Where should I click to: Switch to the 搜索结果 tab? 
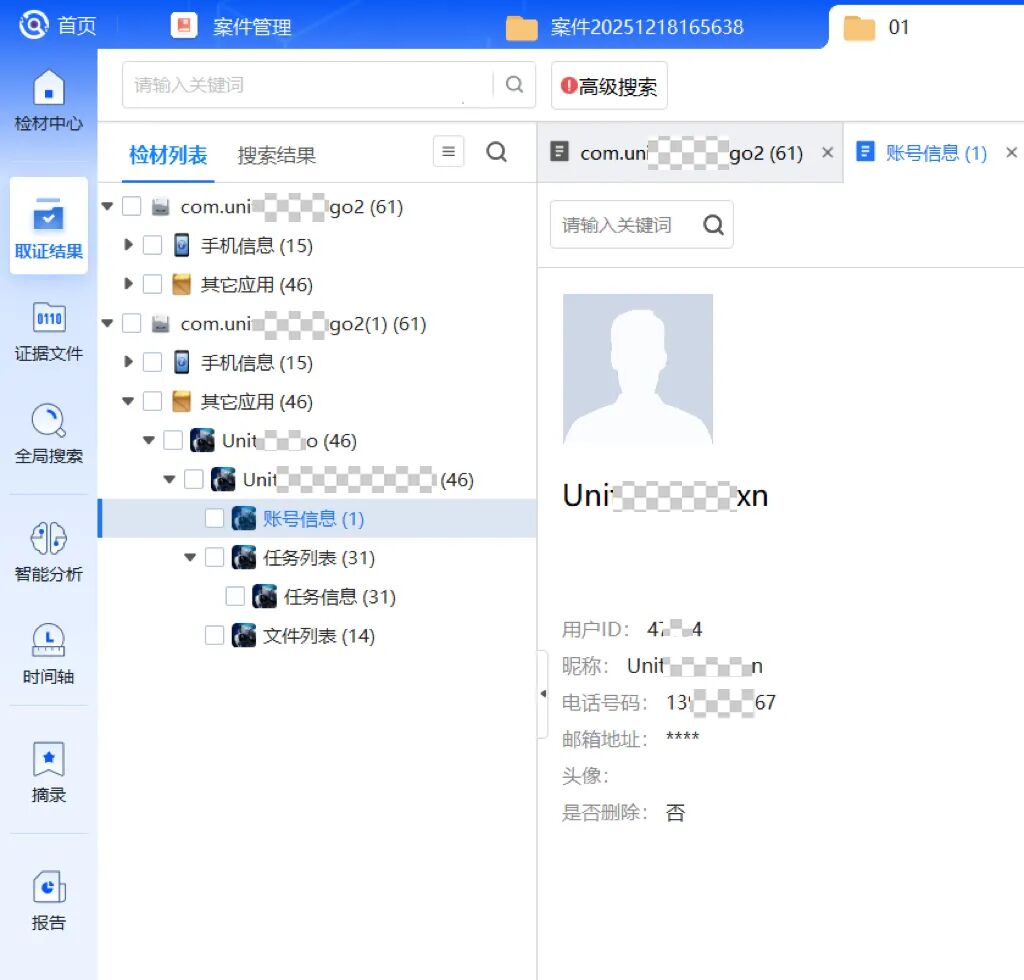276,155
